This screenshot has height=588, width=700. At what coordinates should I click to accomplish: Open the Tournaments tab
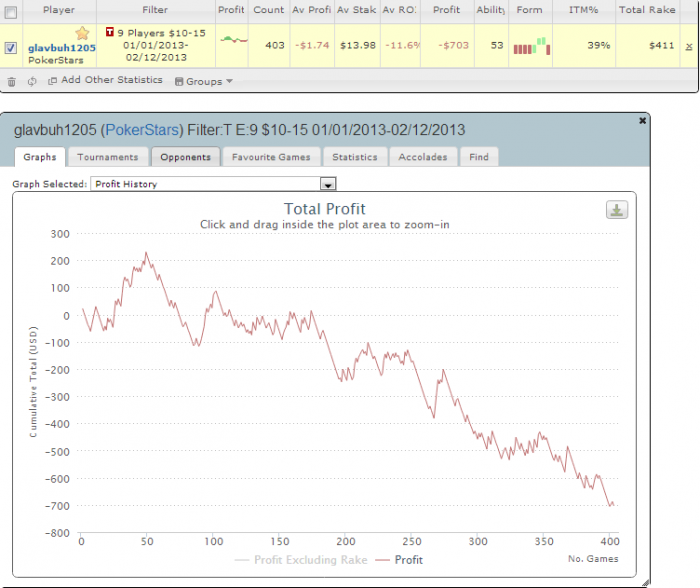[x=108, y=157]
